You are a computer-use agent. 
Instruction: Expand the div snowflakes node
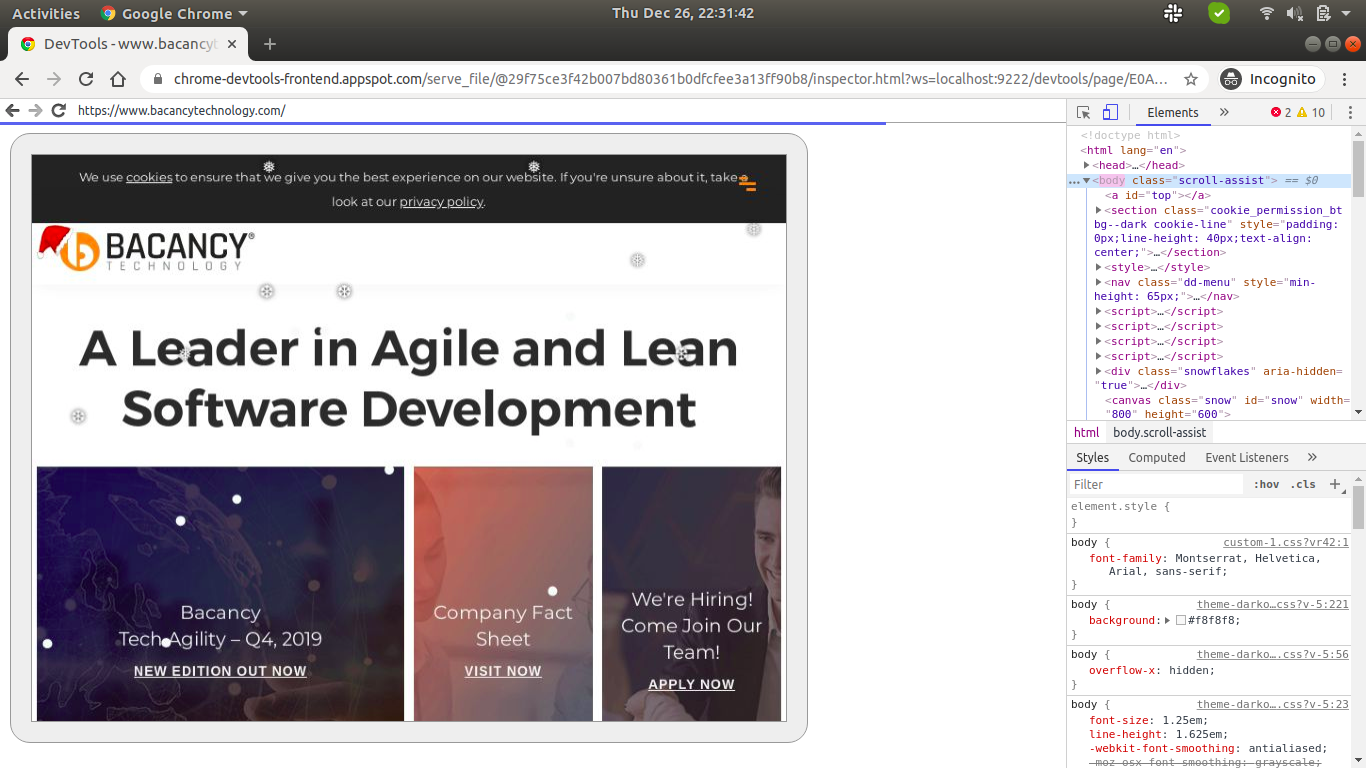[x=1099, y=371]
